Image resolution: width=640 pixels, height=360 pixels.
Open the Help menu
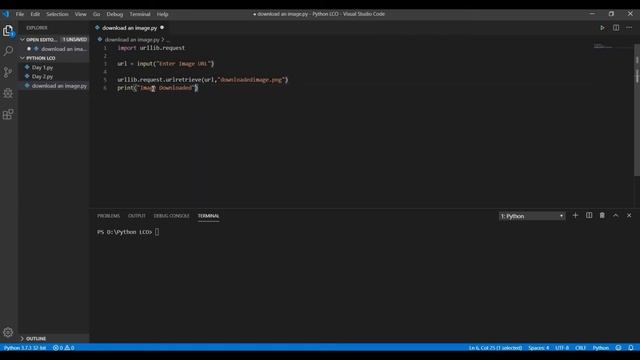[162, 14]
